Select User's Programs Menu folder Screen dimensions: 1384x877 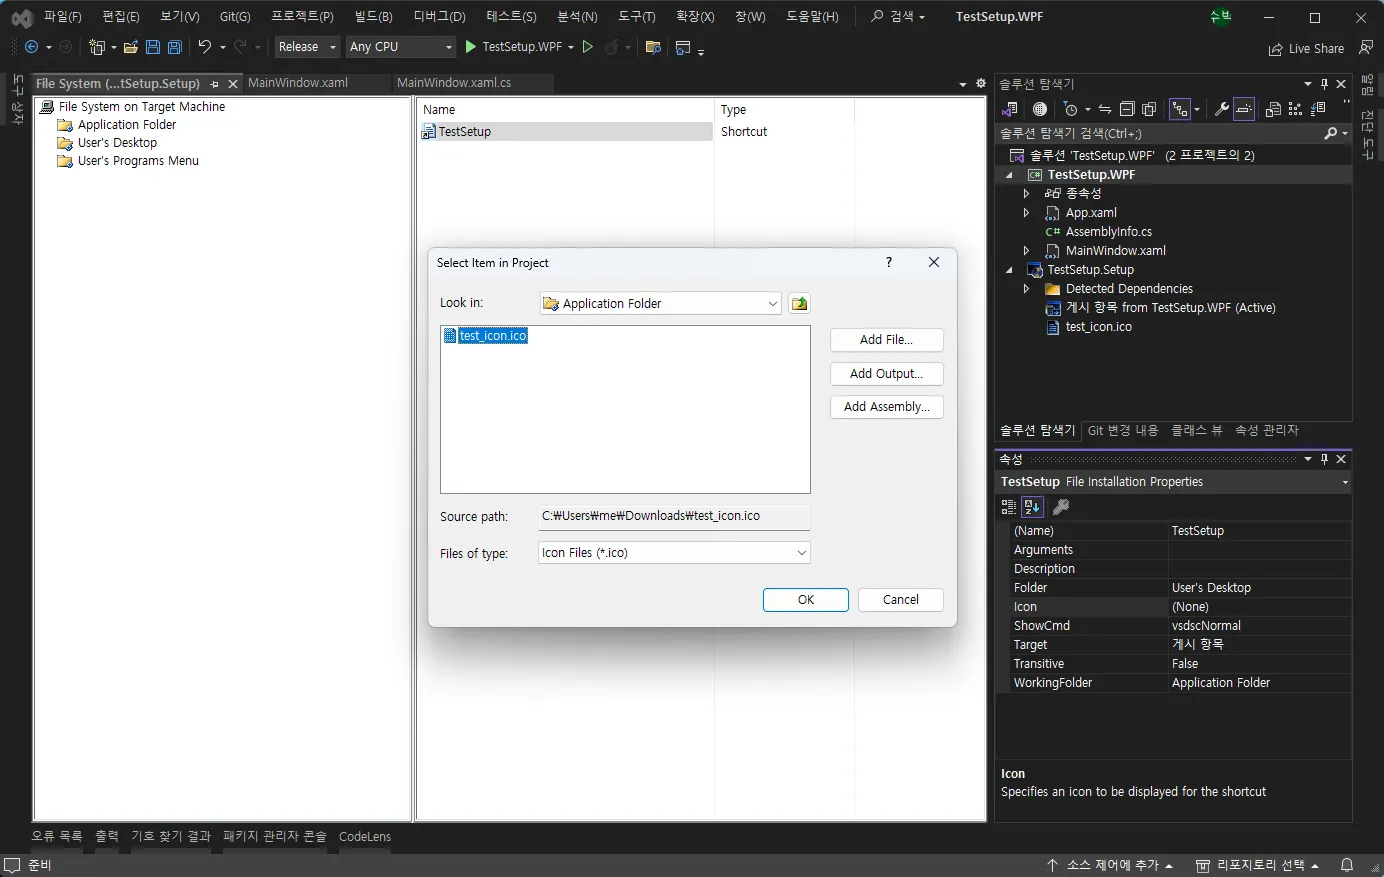[x=138, y=161]
